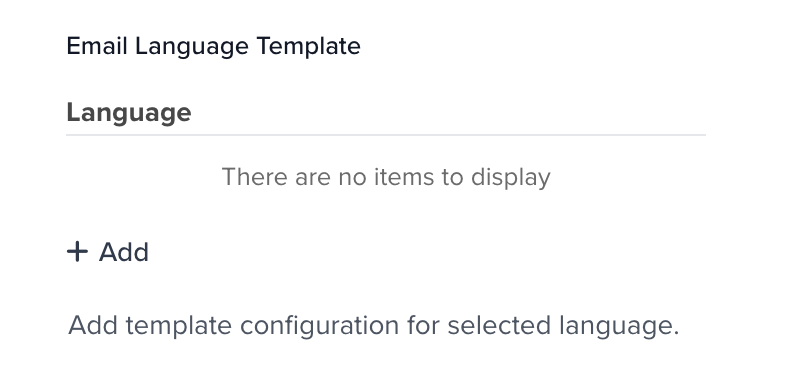Image resolution: width=810 pixels, height=378 pixels.
Task: Click 'selected language' in the description text
Action: (563, 326)
